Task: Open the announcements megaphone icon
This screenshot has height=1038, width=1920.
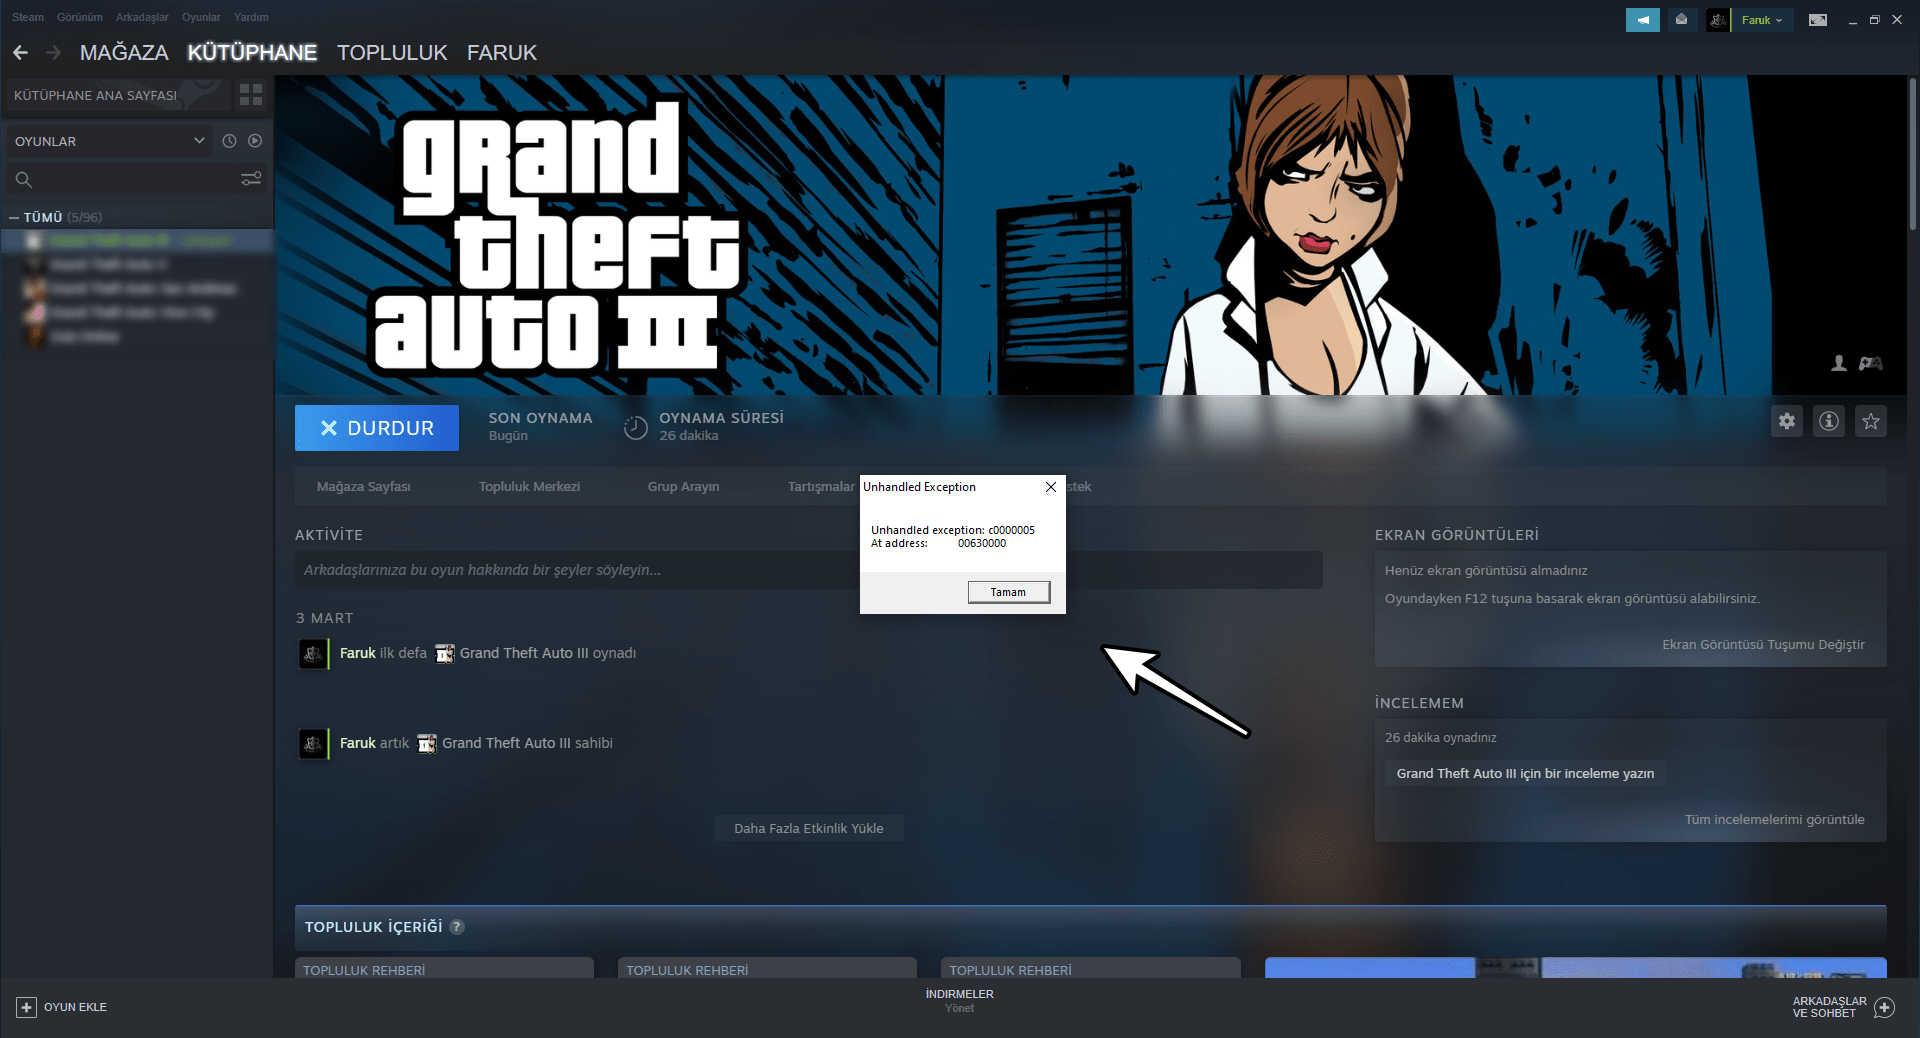Action: click(x=1642, y=20)
